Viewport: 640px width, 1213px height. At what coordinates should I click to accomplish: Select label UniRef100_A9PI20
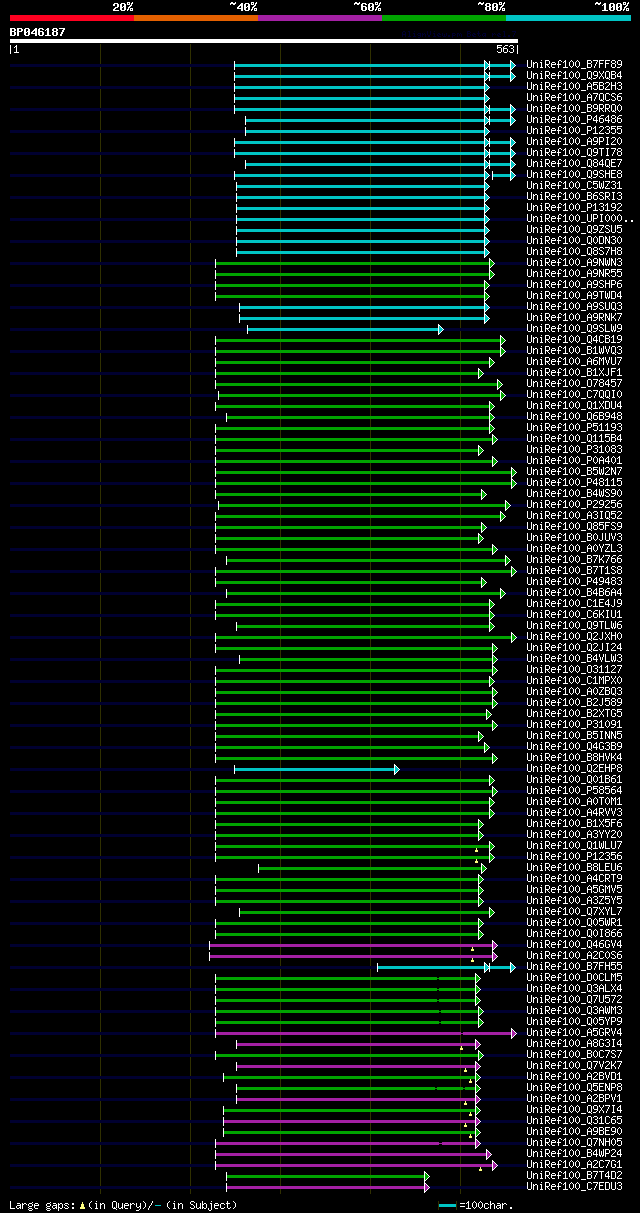pos(573,141)
